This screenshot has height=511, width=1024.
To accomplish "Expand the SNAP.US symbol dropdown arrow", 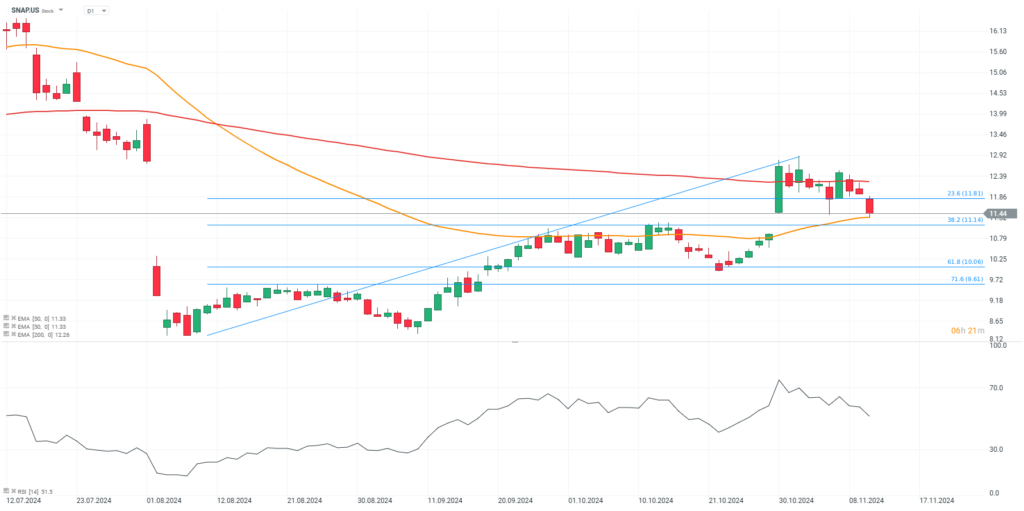I will [x=61, y=10].
